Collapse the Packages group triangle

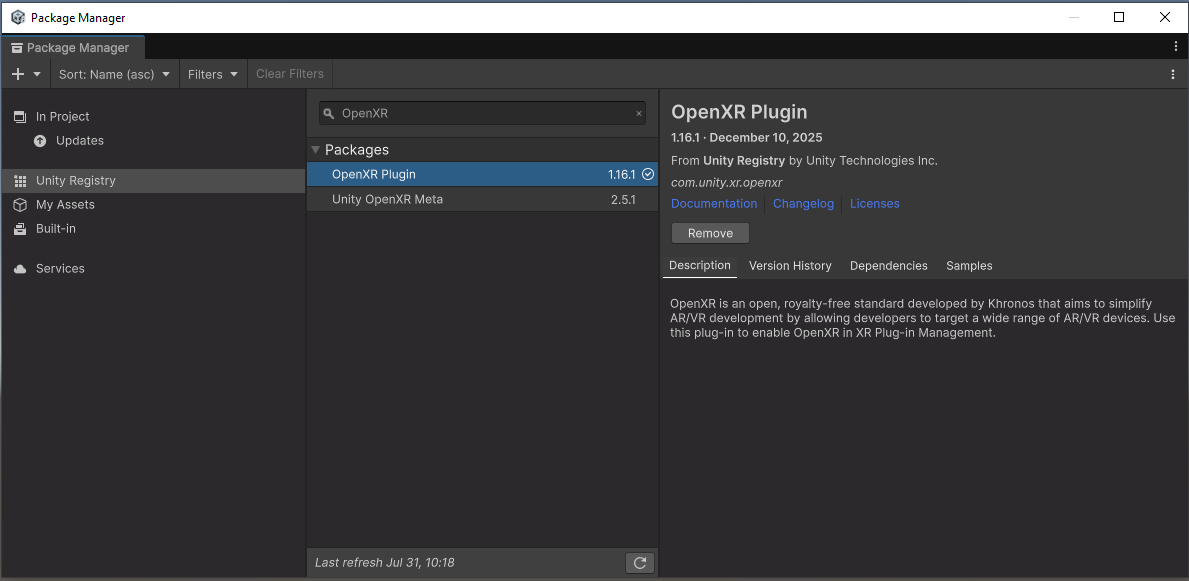(x=315, y=149)
